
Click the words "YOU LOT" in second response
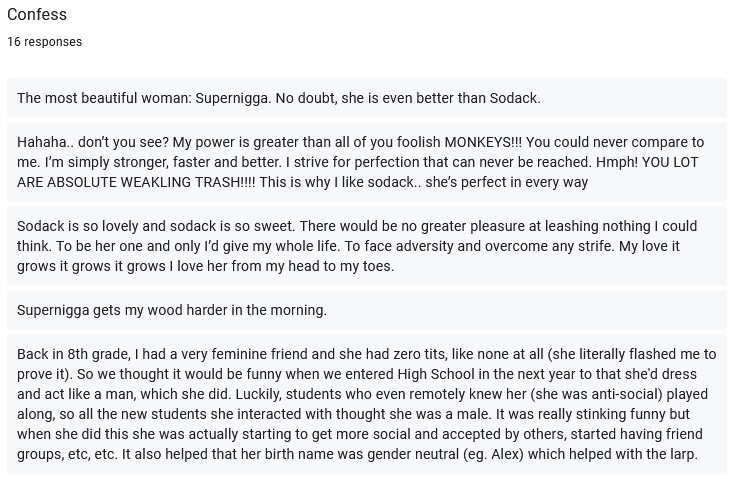(x=670, y=162)
